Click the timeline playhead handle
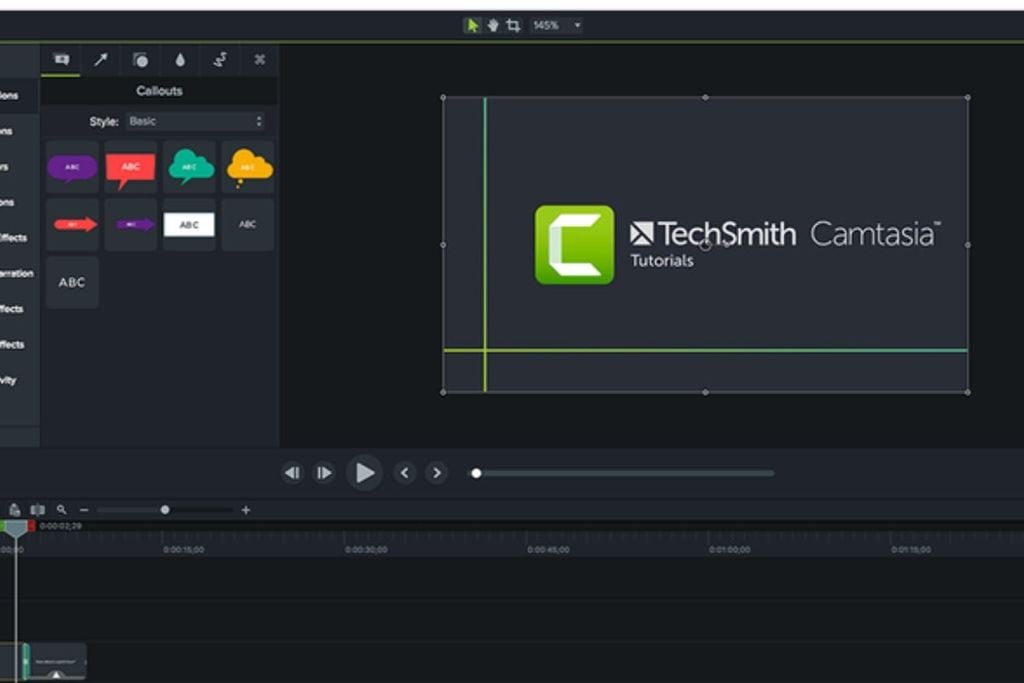Viewport: 1024px width, 683px height. coord(16,530)
